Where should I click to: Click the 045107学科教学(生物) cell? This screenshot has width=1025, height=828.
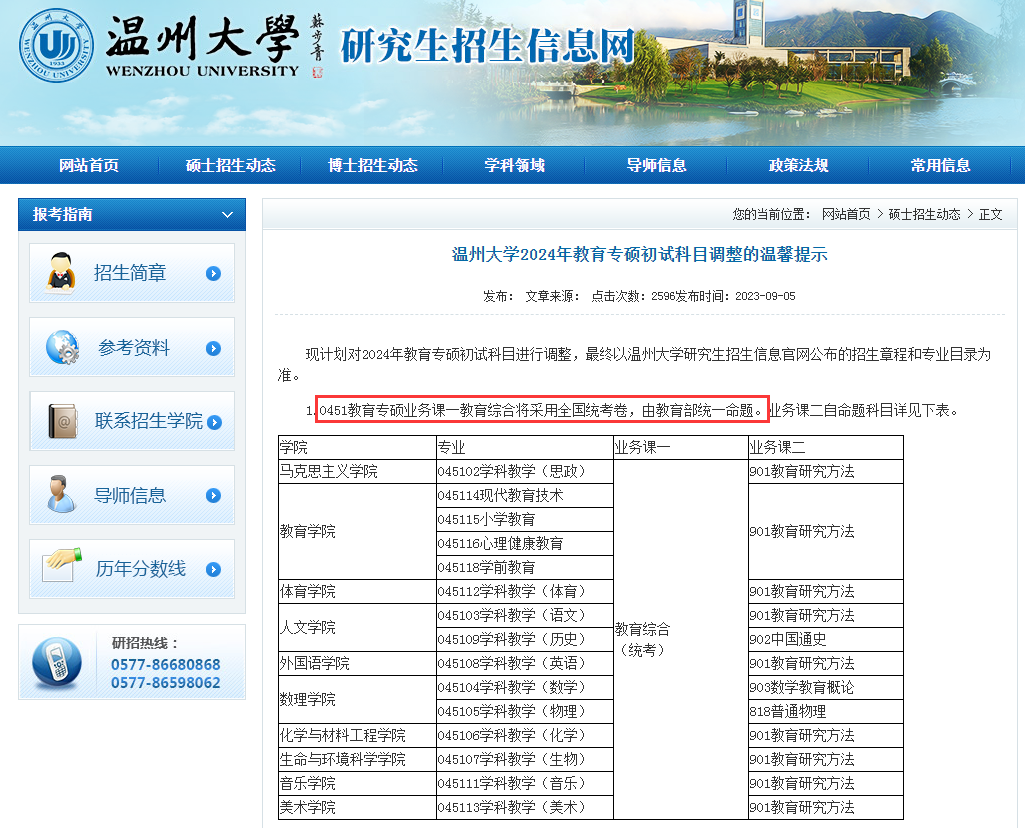point(525,759)
